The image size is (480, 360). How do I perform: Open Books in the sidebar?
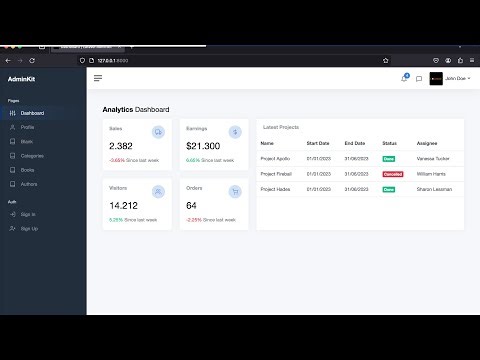click(43, 170)
